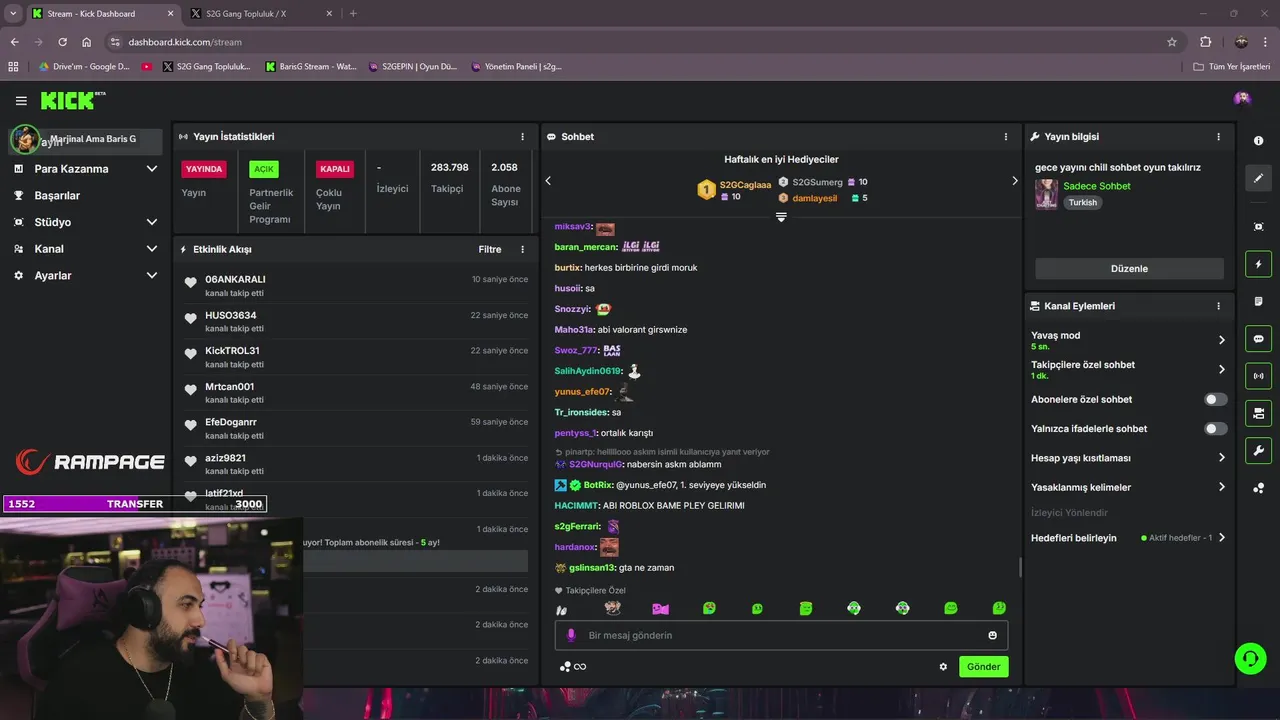
Task: Click the Chrome address bar URL
Action: coord(185,42)
